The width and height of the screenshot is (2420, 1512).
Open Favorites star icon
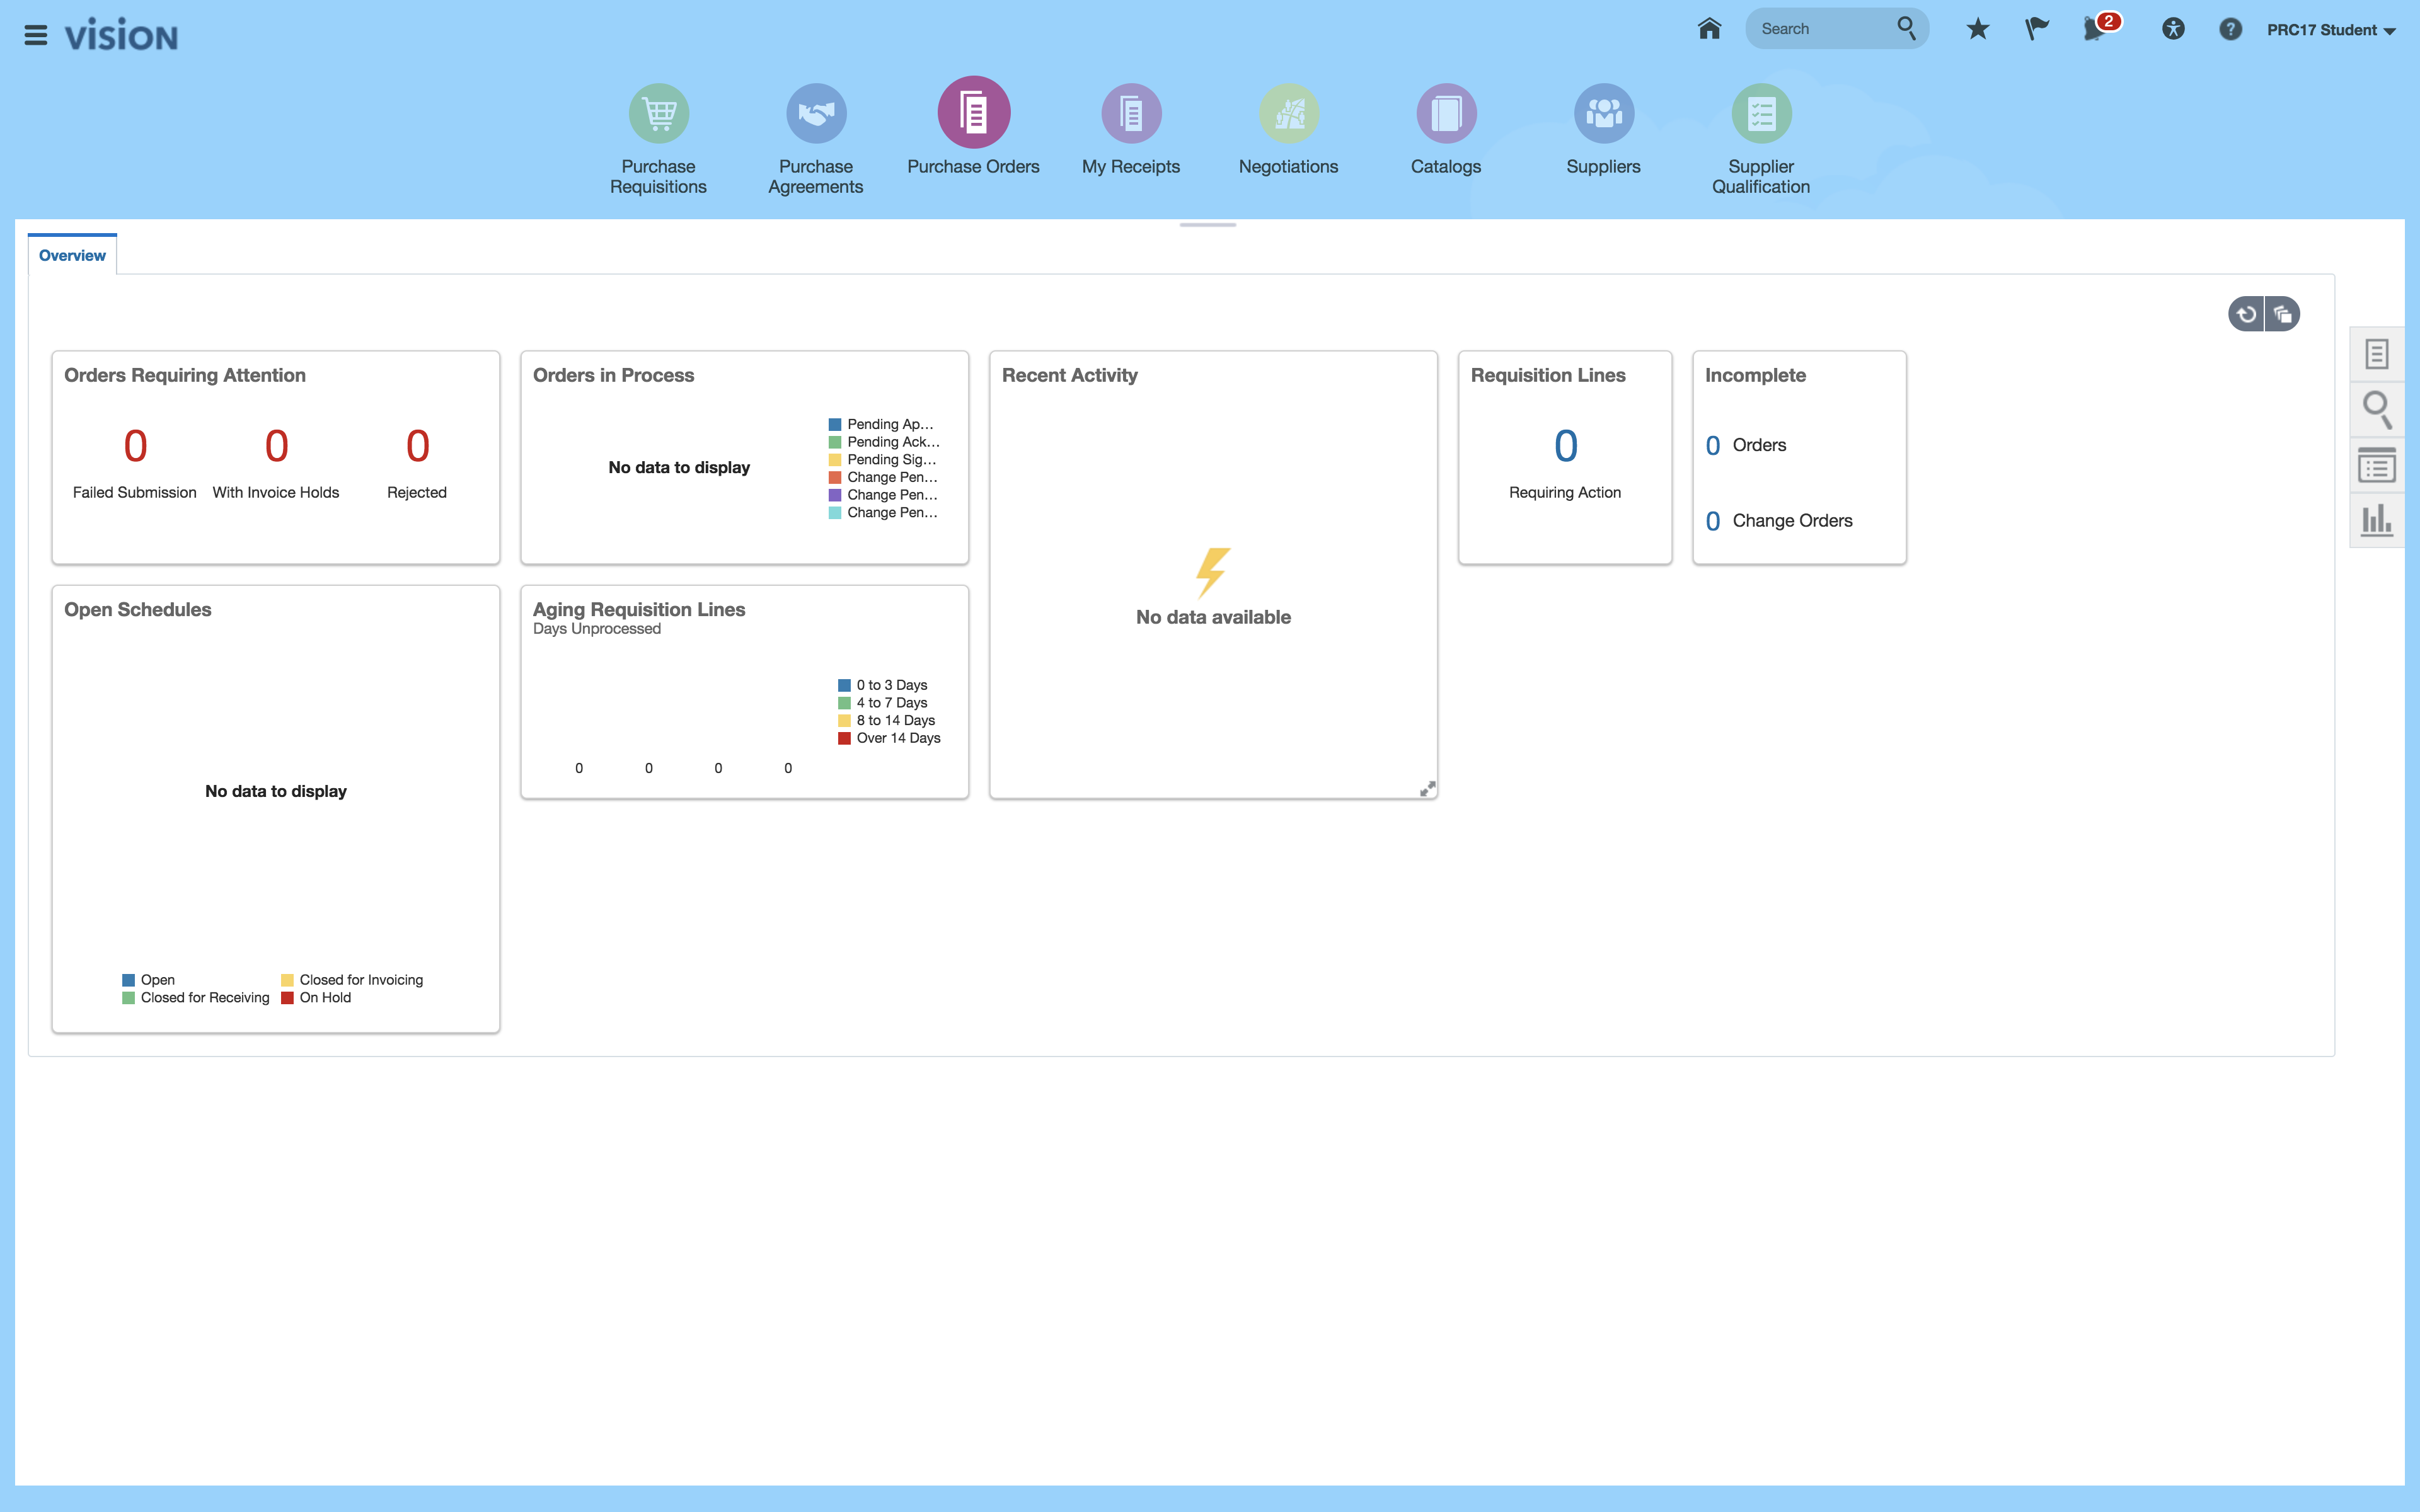point(1977,29)
